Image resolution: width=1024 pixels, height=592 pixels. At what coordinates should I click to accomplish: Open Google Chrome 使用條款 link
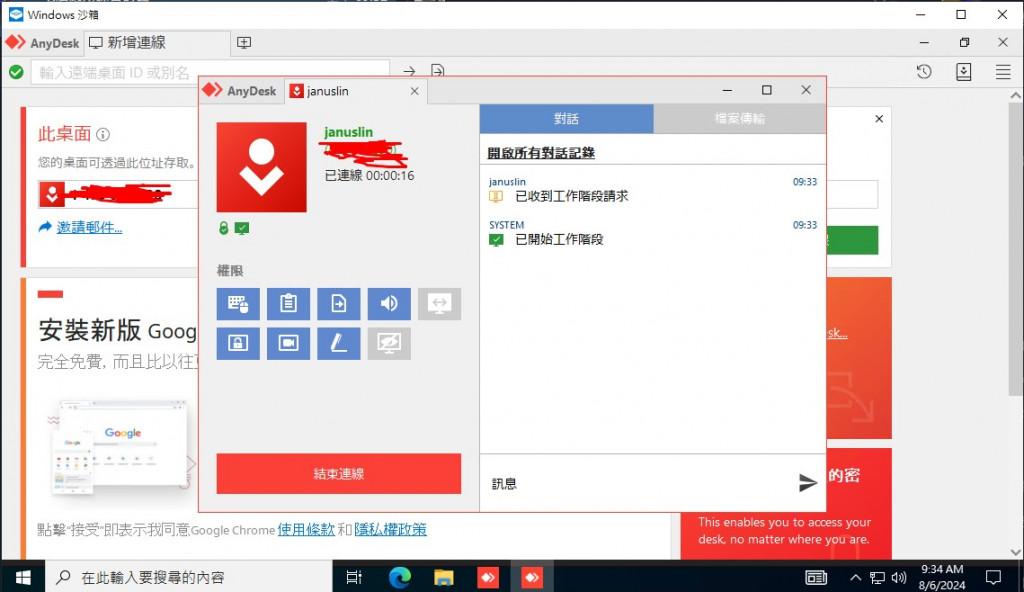pos(306,529)
